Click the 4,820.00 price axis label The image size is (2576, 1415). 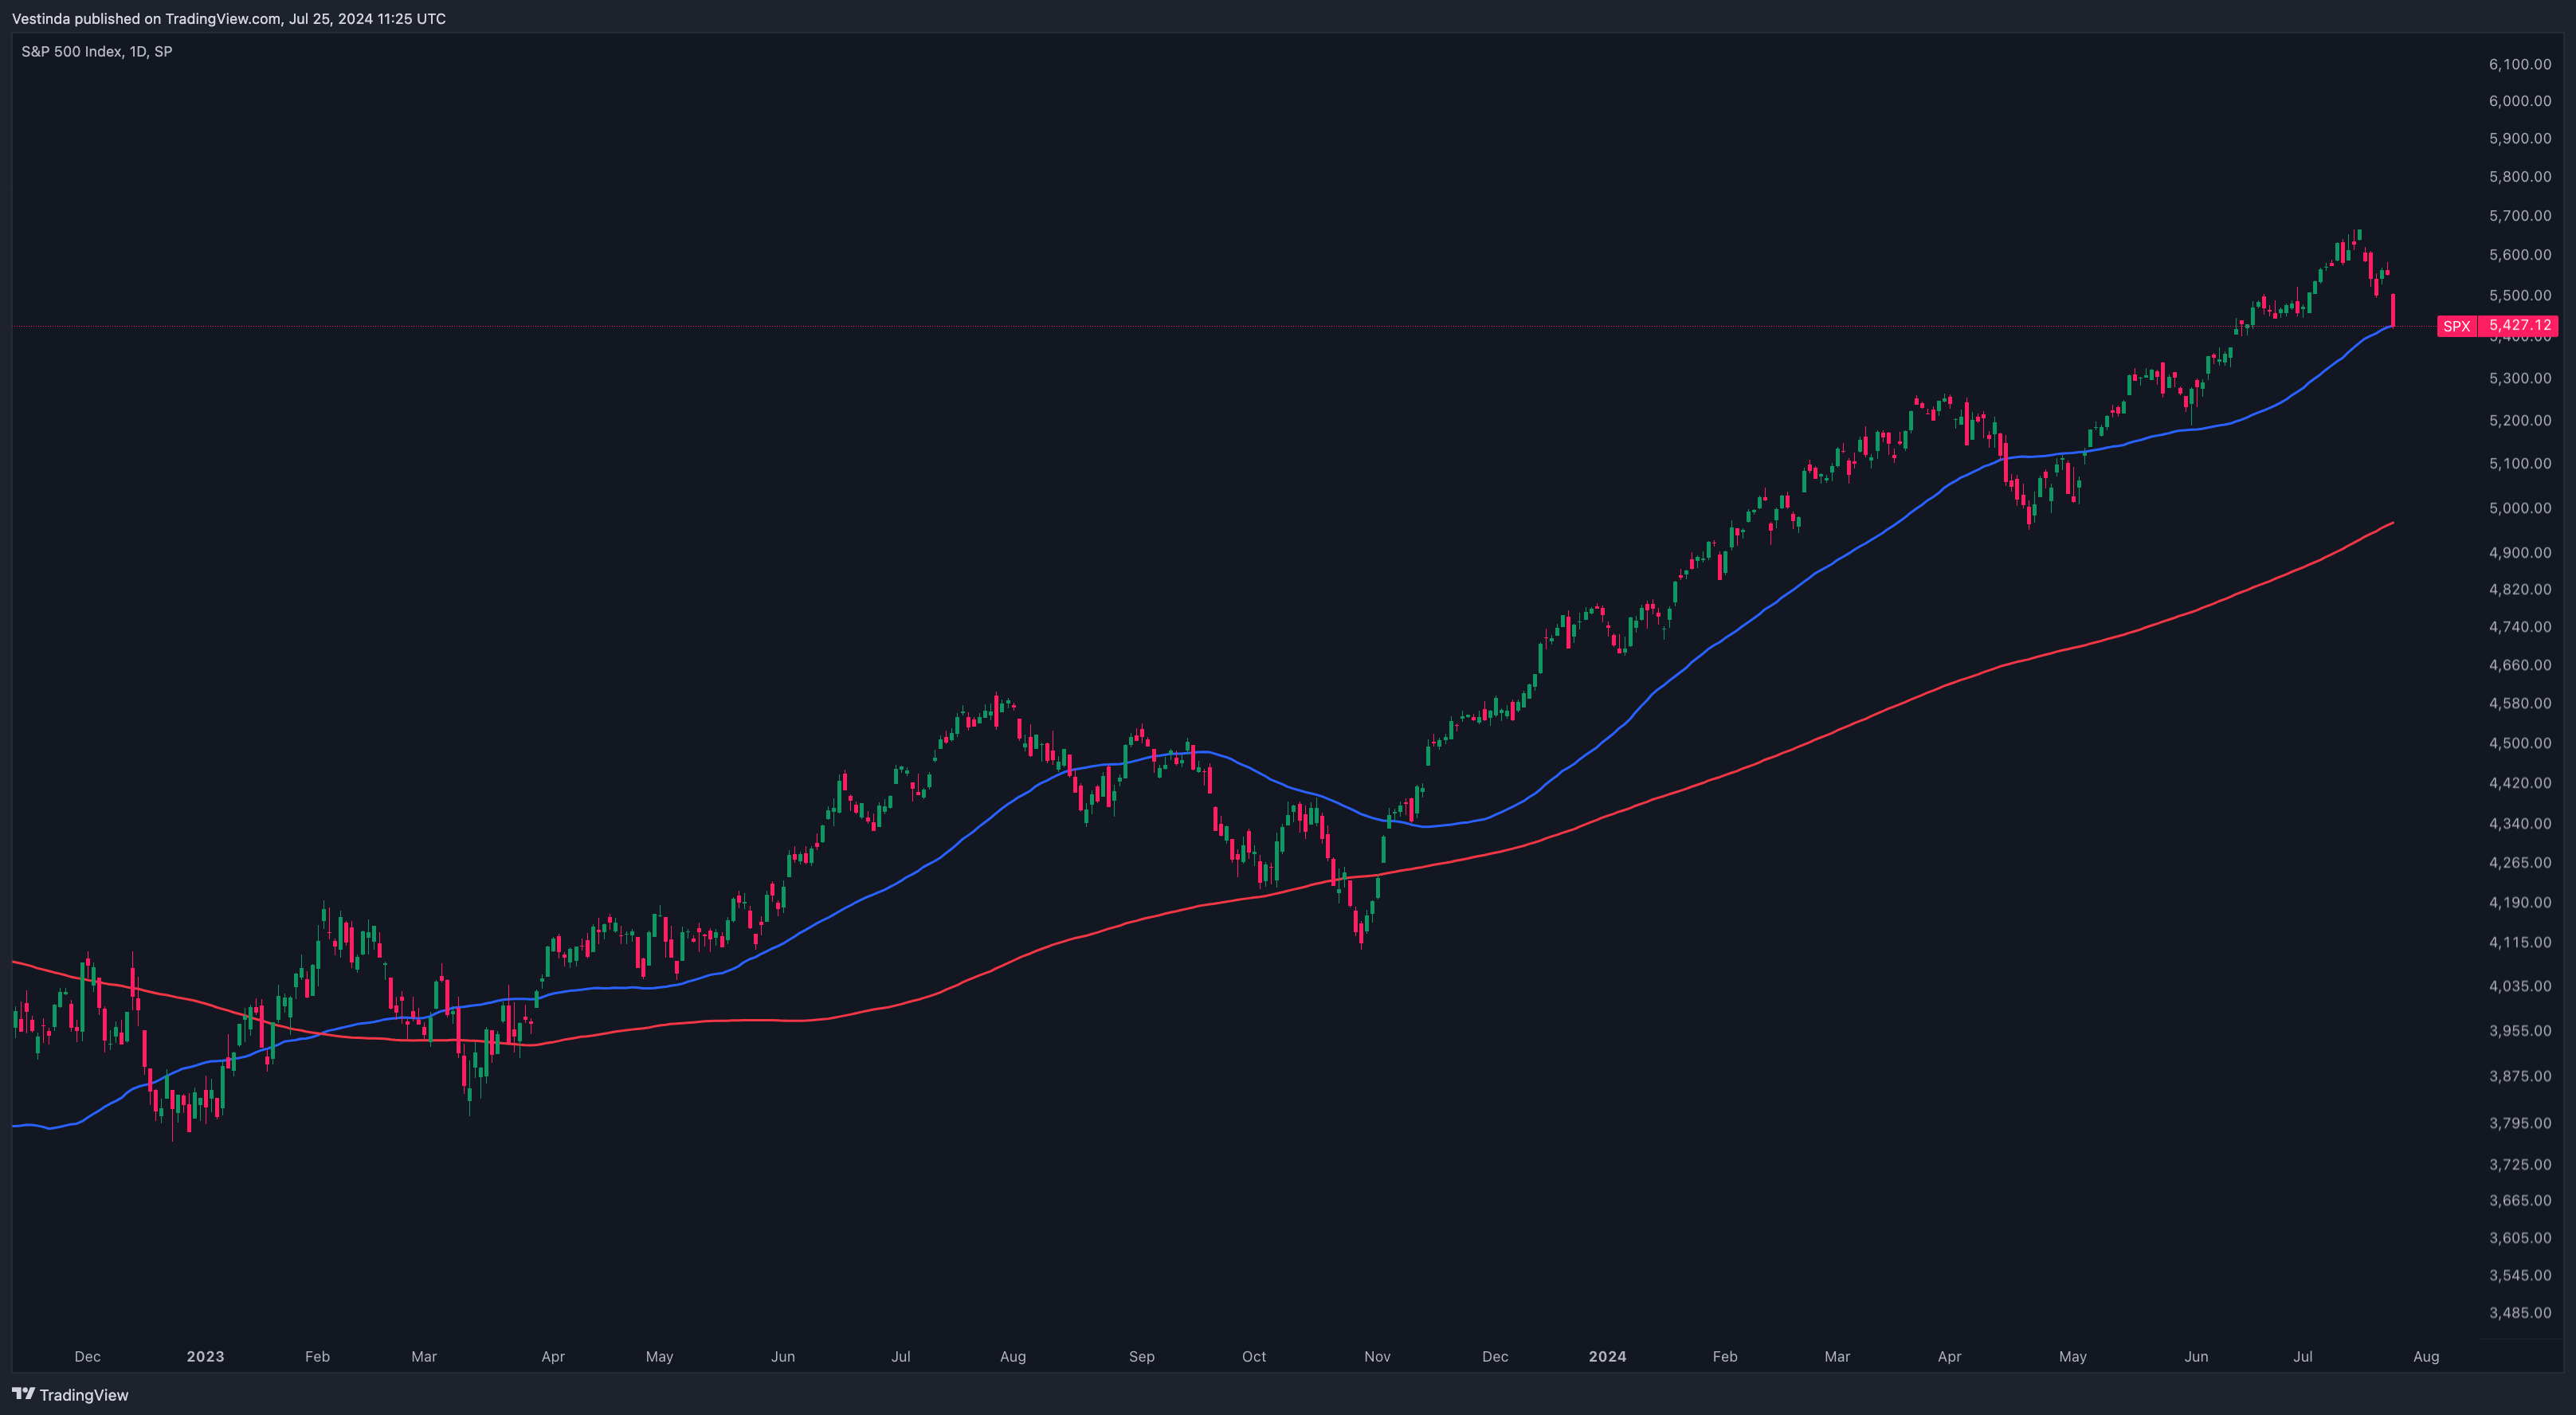[x=2519, y=589]
